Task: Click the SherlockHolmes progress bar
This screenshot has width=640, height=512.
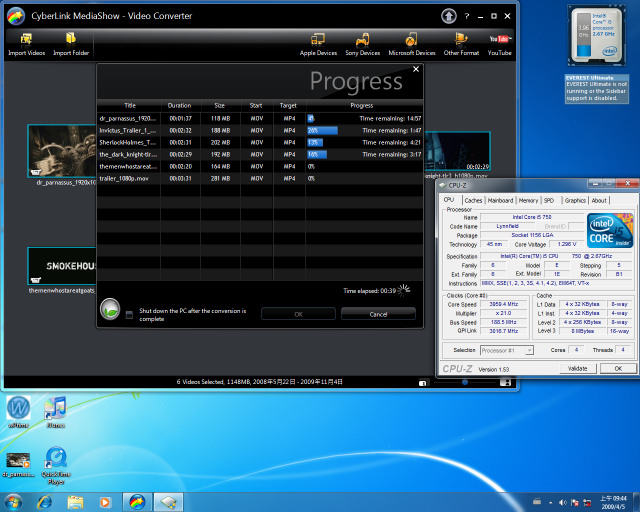Action: coord(315,142)
